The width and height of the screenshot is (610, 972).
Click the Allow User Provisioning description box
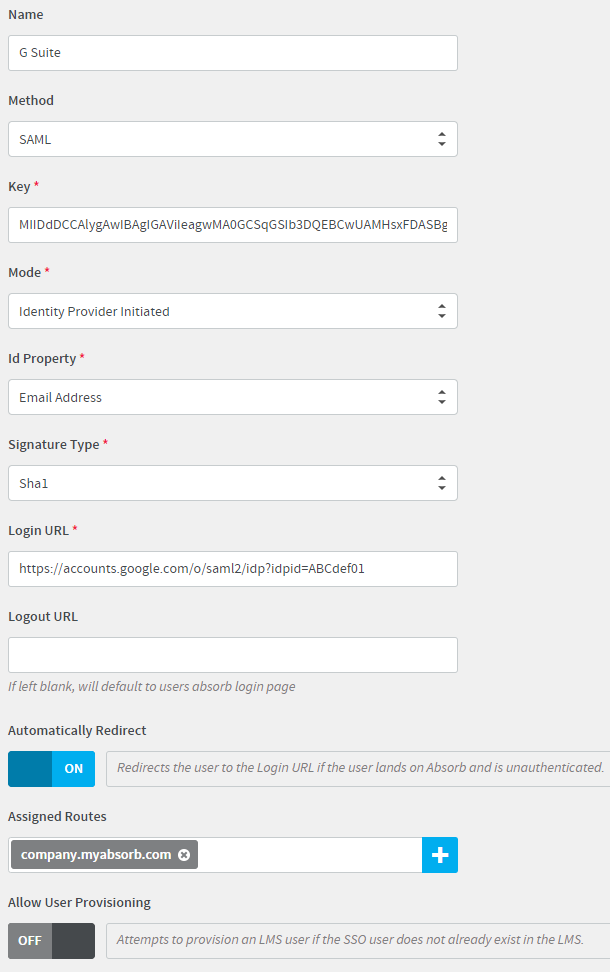pyautogui.click(x=358, y=940)
